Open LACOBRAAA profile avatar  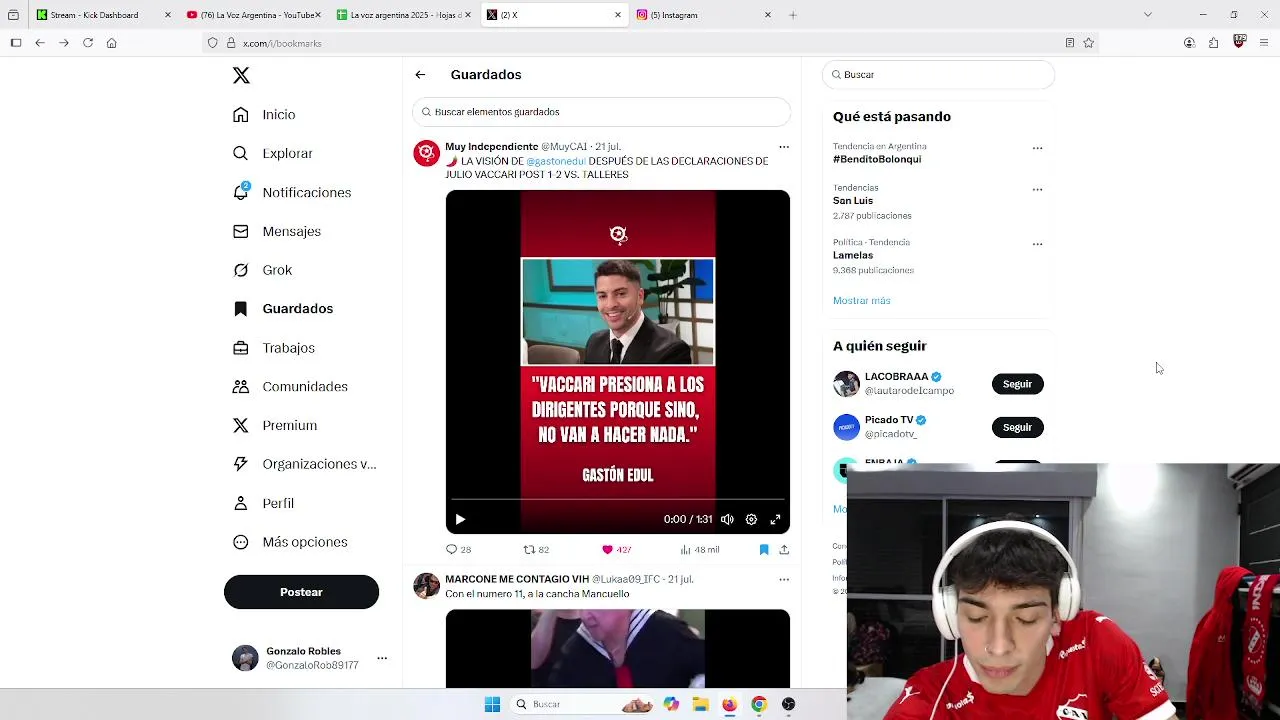click(846, 384)
